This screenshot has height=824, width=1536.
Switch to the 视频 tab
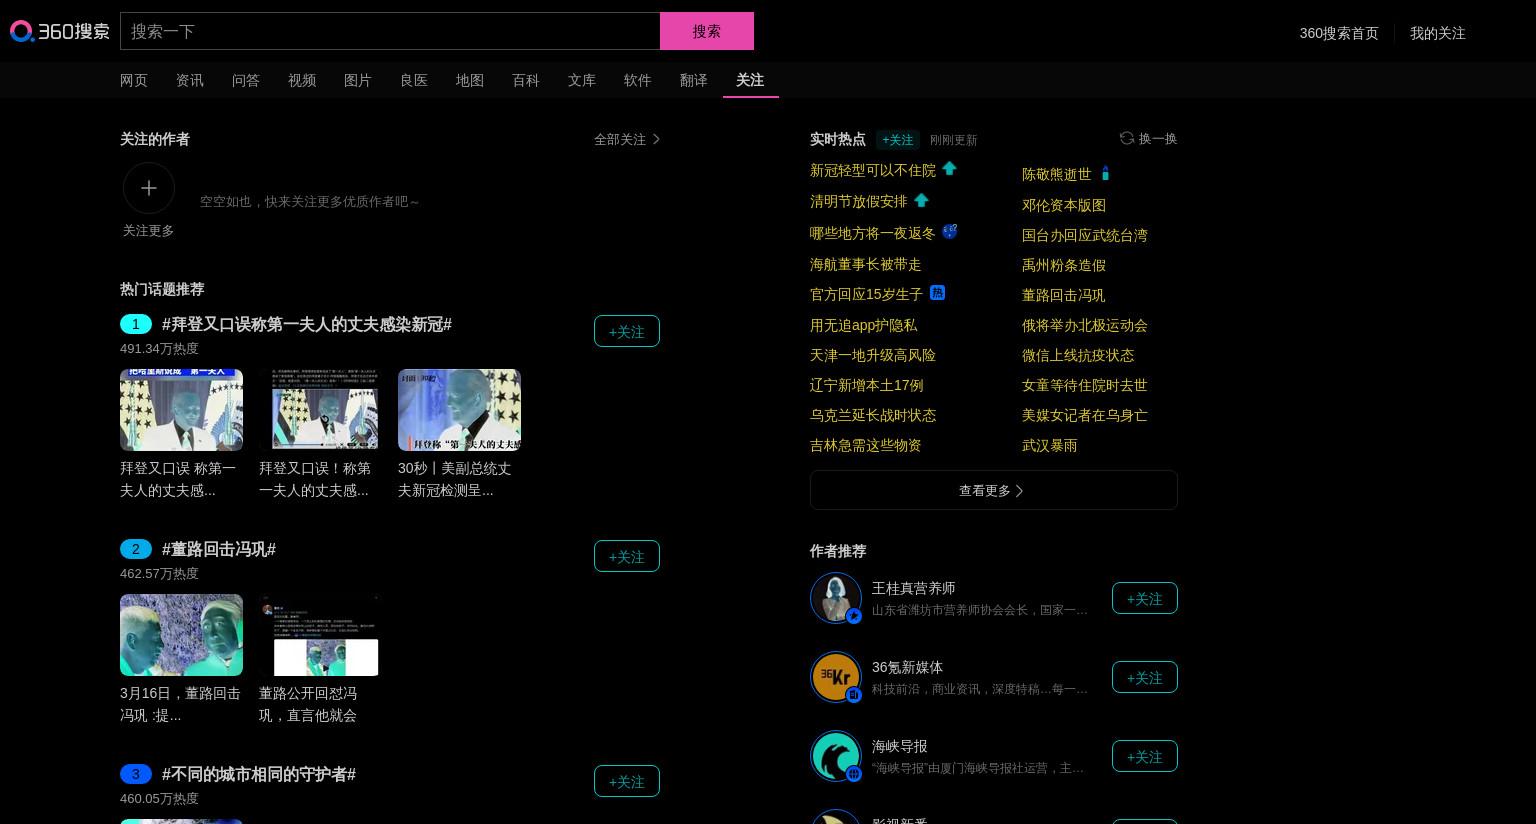click(302, 80)
